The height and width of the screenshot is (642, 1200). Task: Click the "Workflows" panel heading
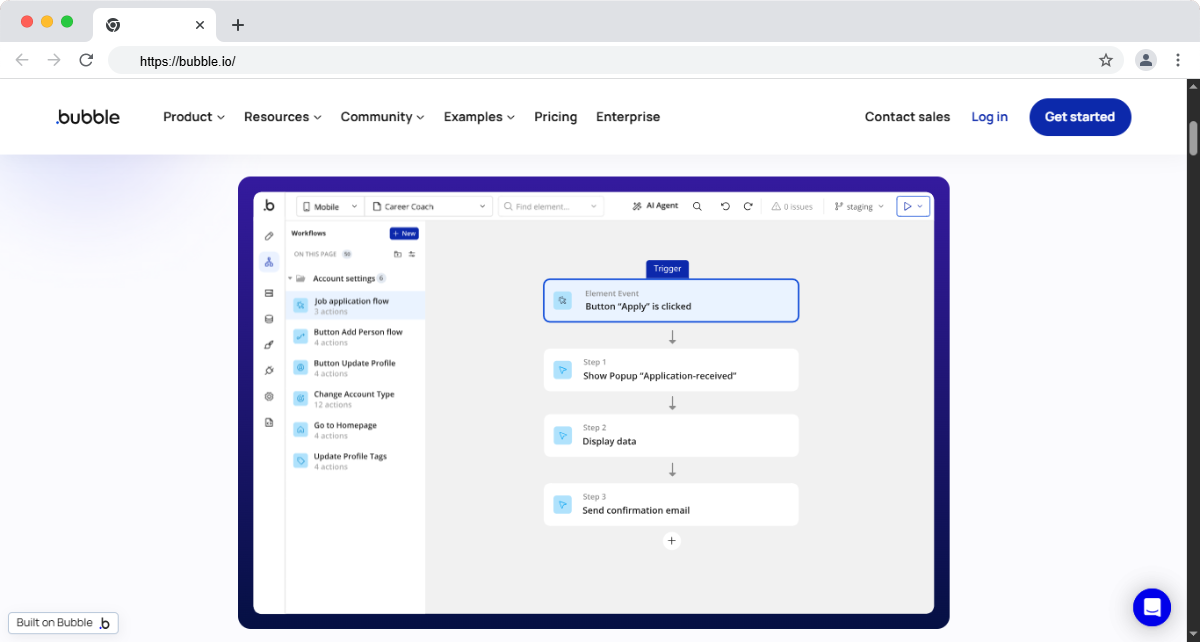[x=308, y=233]
